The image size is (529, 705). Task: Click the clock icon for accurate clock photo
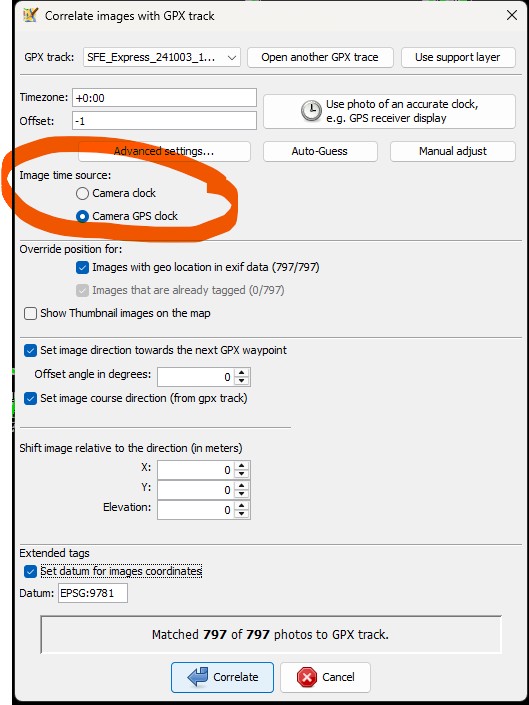pyautogui.click(x=311, y=111)
